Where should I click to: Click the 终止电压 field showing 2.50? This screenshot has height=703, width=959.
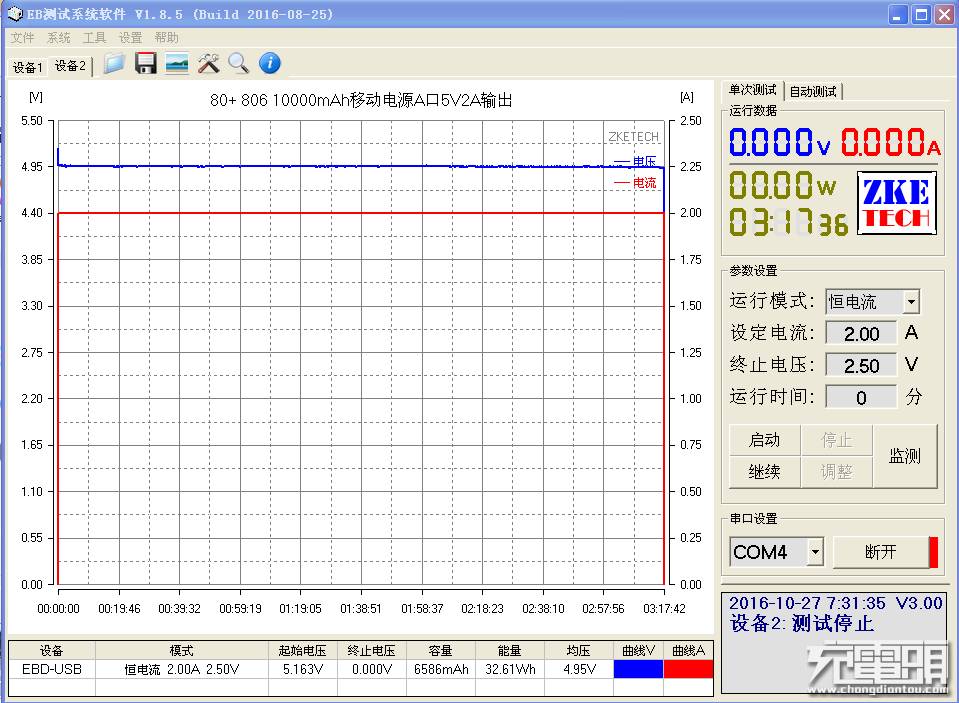point(861,365)
